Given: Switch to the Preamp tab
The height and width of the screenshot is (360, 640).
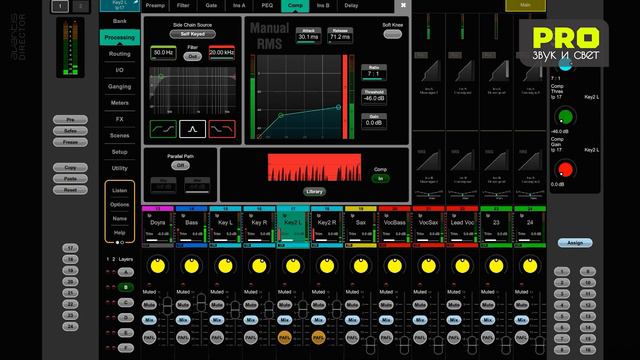Looking at the screenshot, I should coord(155,5).
